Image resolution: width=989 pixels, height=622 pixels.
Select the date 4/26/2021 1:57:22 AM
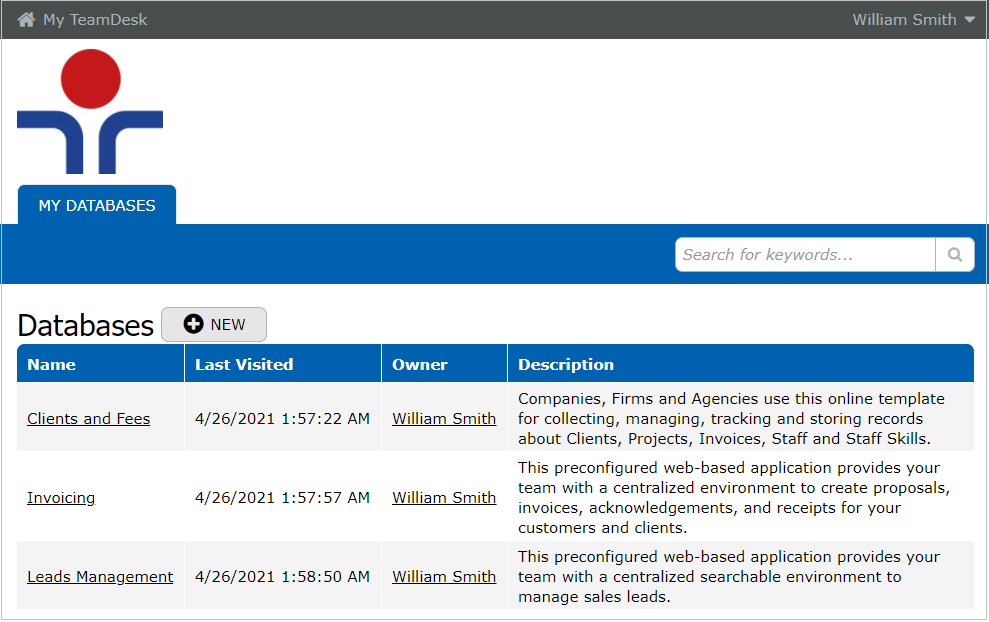283,419
